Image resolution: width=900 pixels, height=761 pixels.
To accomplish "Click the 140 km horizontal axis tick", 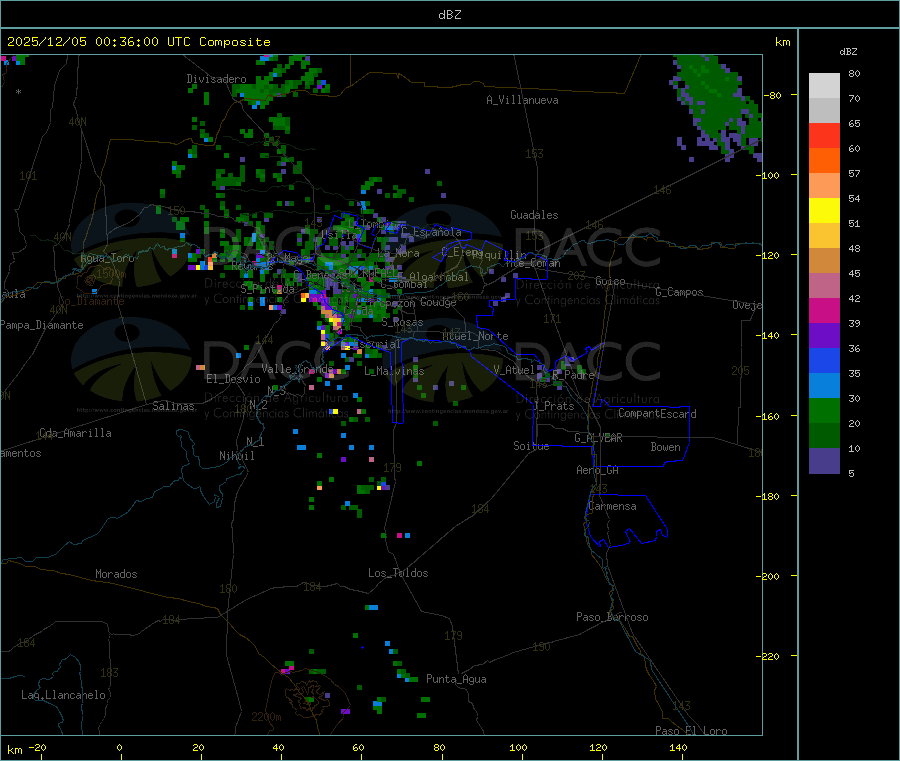I will point(678,747).
